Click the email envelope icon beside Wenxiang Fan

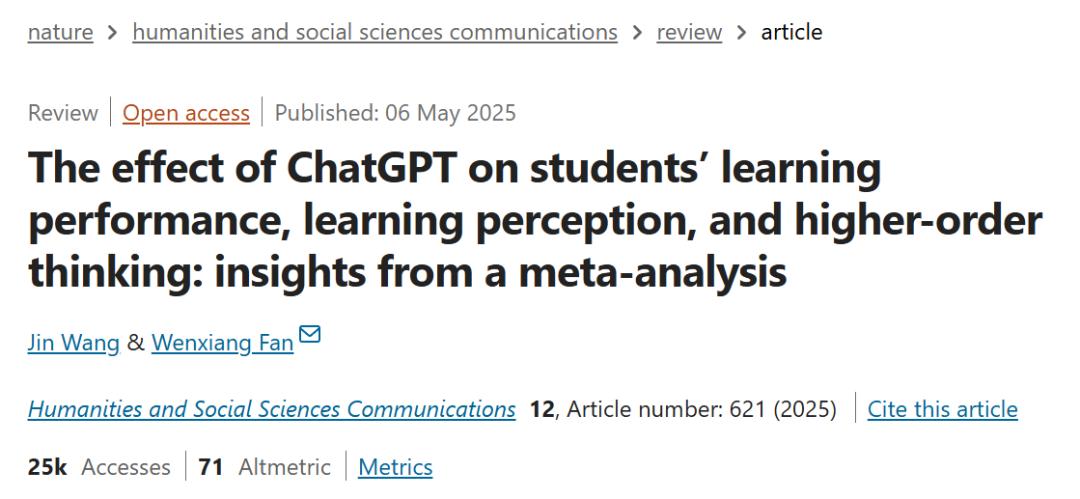click(x=309, y=334)
